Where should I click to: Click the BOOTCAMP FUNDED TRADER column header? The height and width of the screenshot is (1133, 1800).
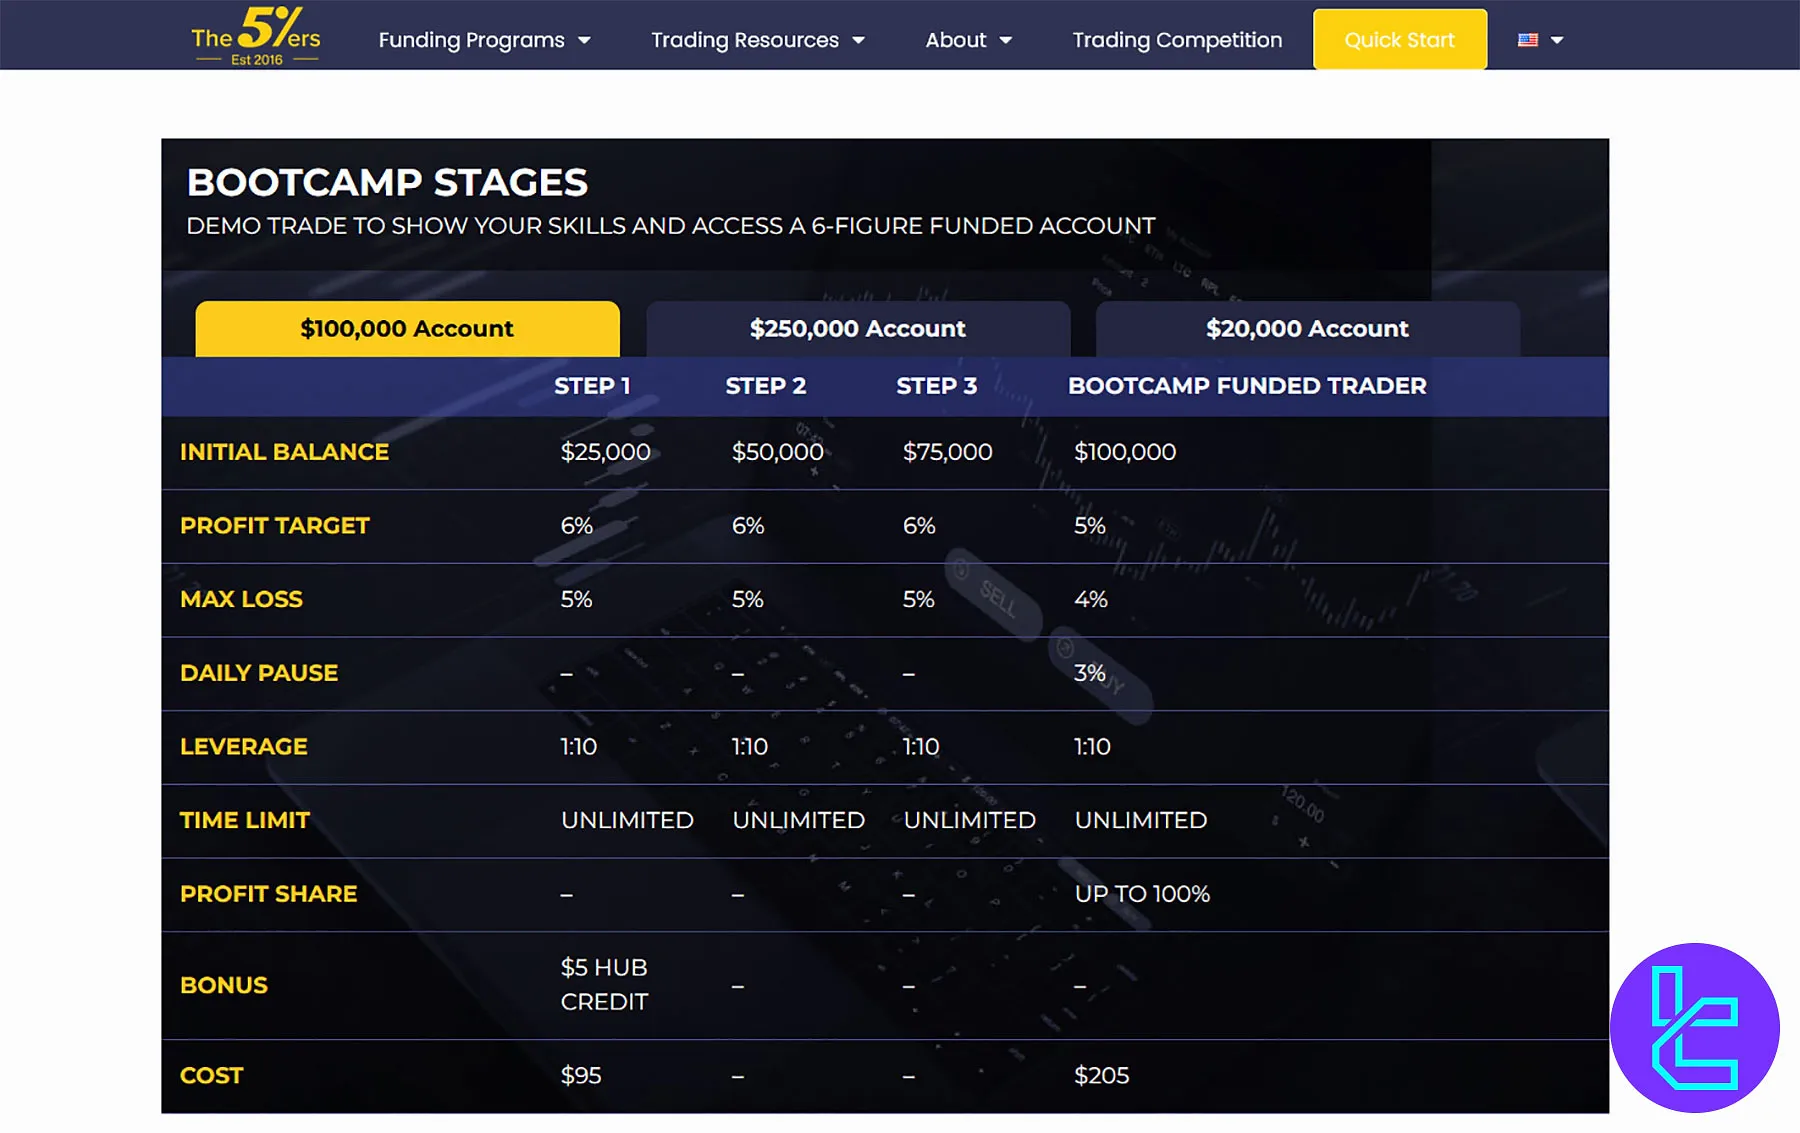click(x=1246, y=386)
